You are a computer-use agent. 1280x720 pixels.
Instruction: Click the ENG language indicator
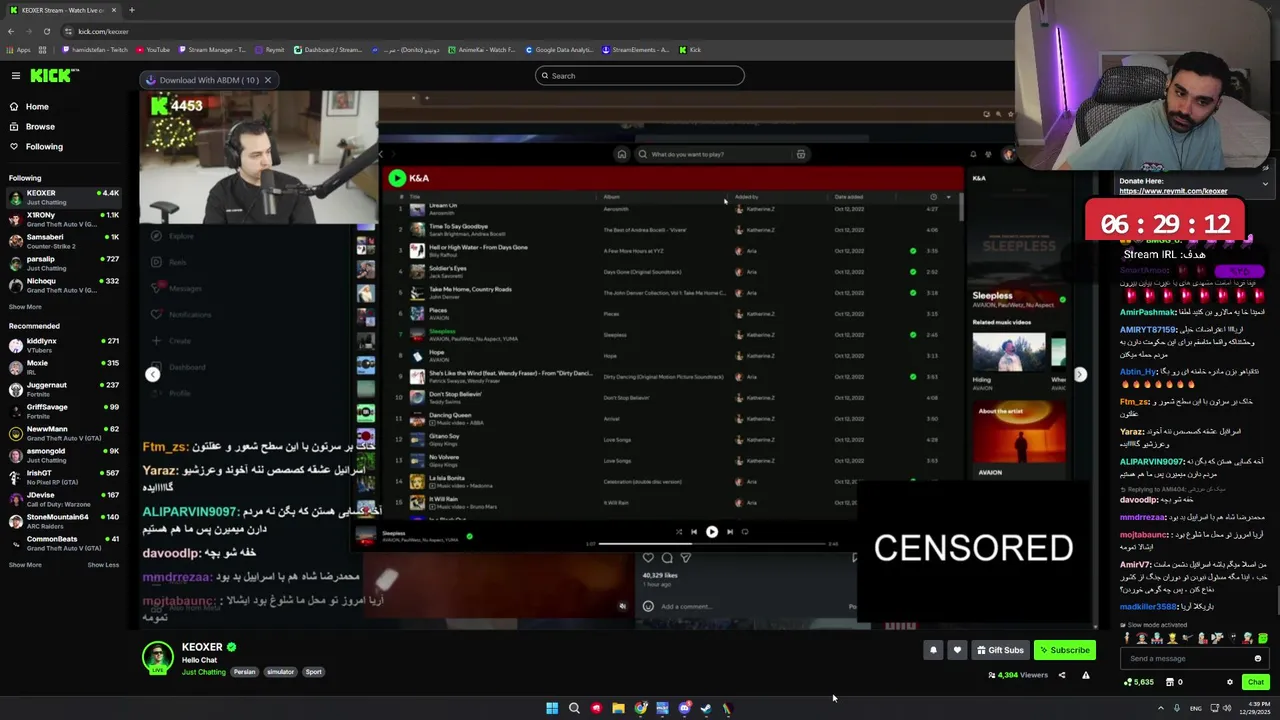tap(1195, 708)
